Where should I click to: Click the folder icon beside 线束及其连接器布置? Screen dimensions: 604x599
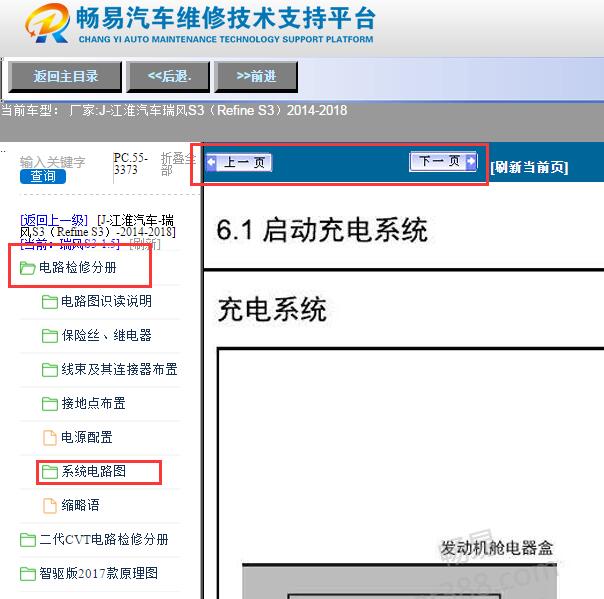click(x=50, y=369)
